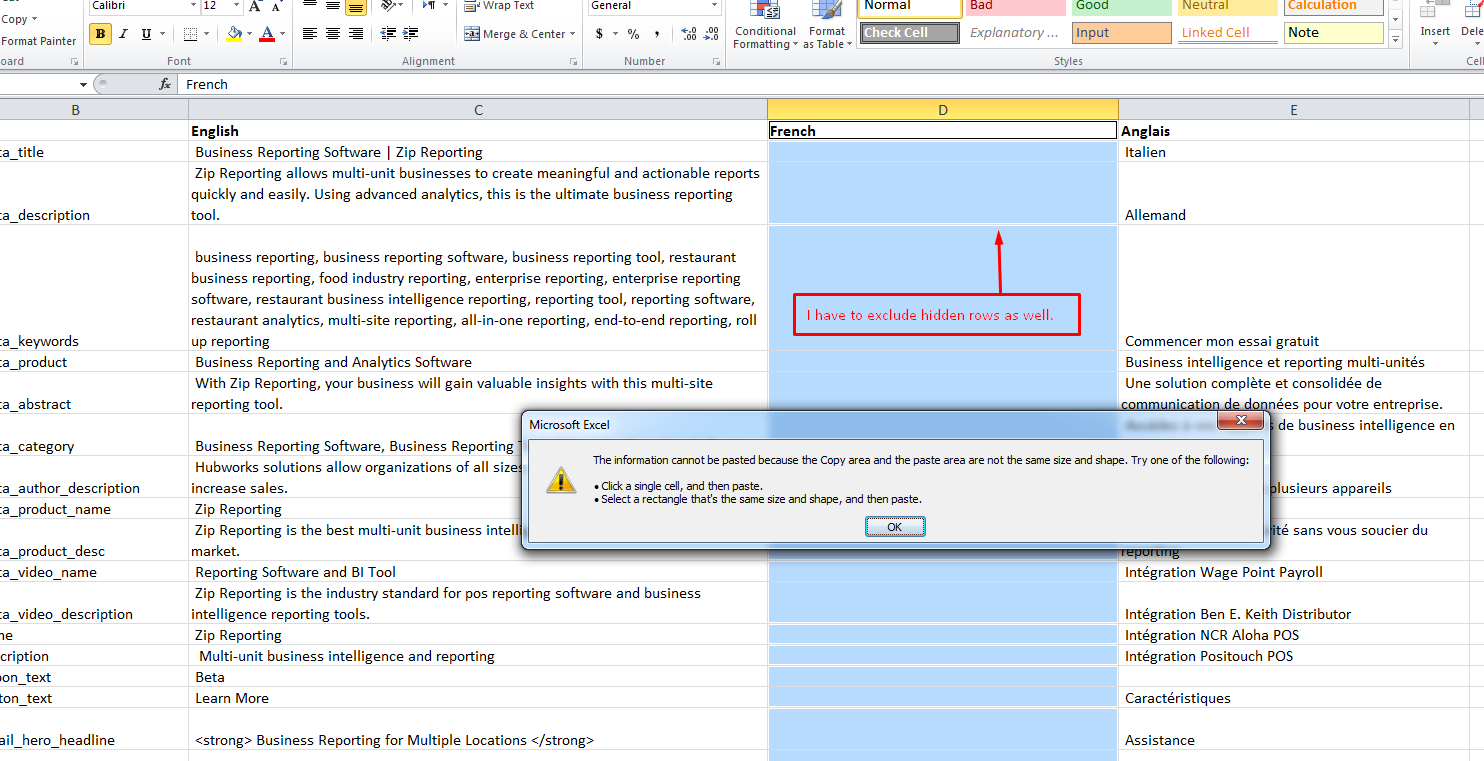The width and height of the screenshot is (1484, 761).
Task: Set middle vertical alignment
Action: click(332, 6)
